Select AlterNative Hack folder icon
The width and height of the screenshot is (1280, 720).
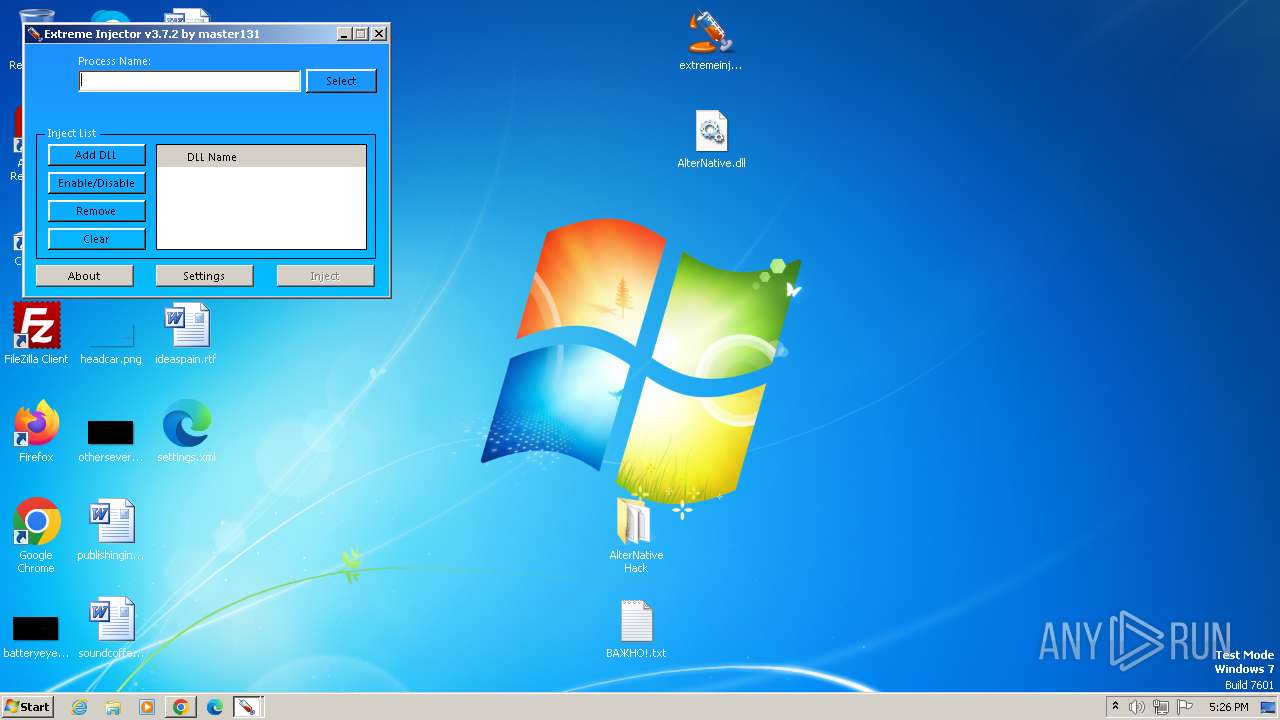point(636,535)
